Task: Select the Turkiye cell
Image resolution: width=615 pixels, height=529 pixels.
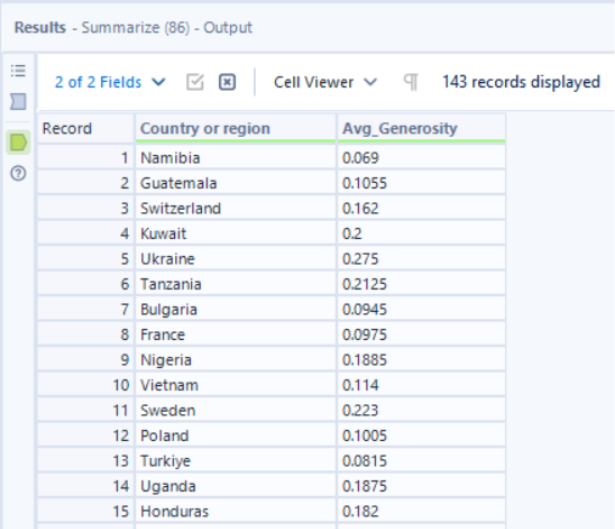Action: 235,461
